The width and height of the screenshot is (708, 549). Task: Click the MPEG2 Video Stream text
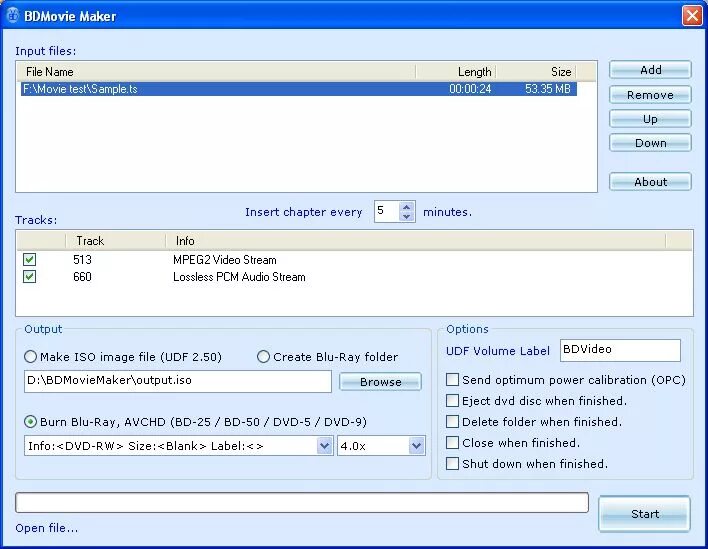[224, 260]
